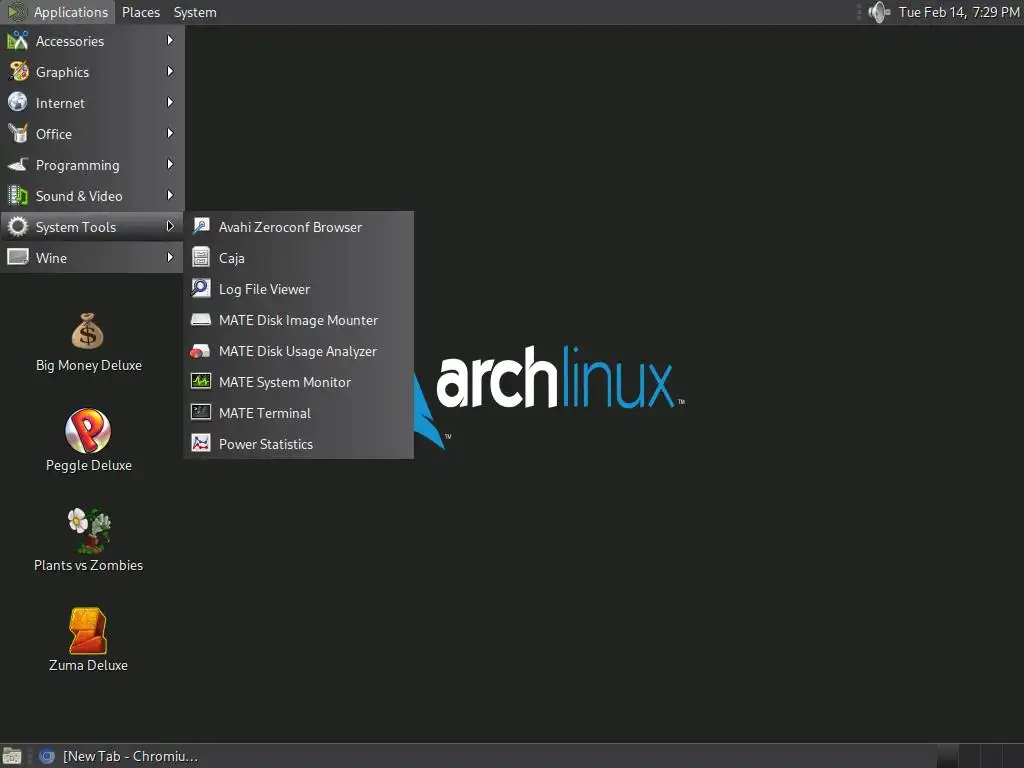Open the Places menu
This screenshot has height=768, width=1024.
tap(141, 12)
